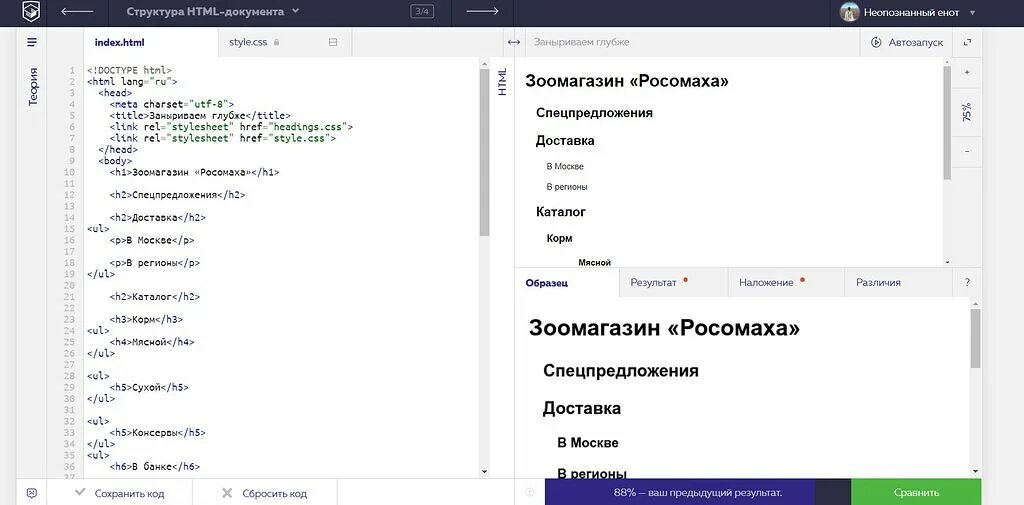
Task: Click code line <!DOCTYPE html>
Action: point(129,70)
